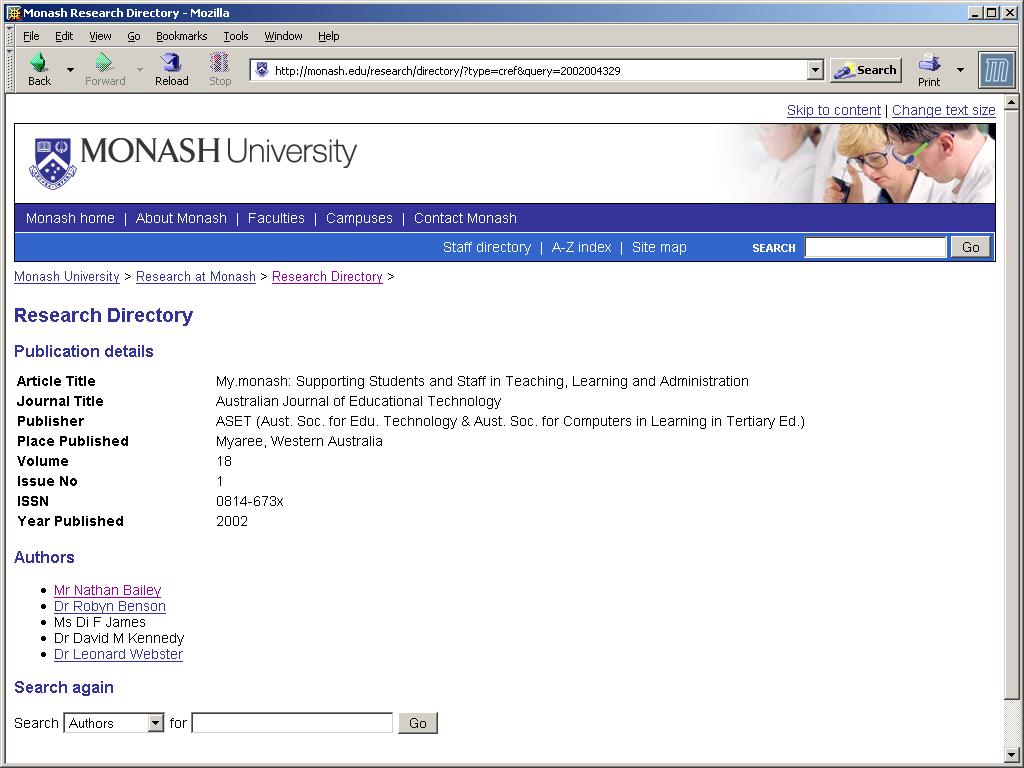Screen dimensions: 1024x768
Task: Click the header researchers photo banner
Action: (x=856, y=163)
